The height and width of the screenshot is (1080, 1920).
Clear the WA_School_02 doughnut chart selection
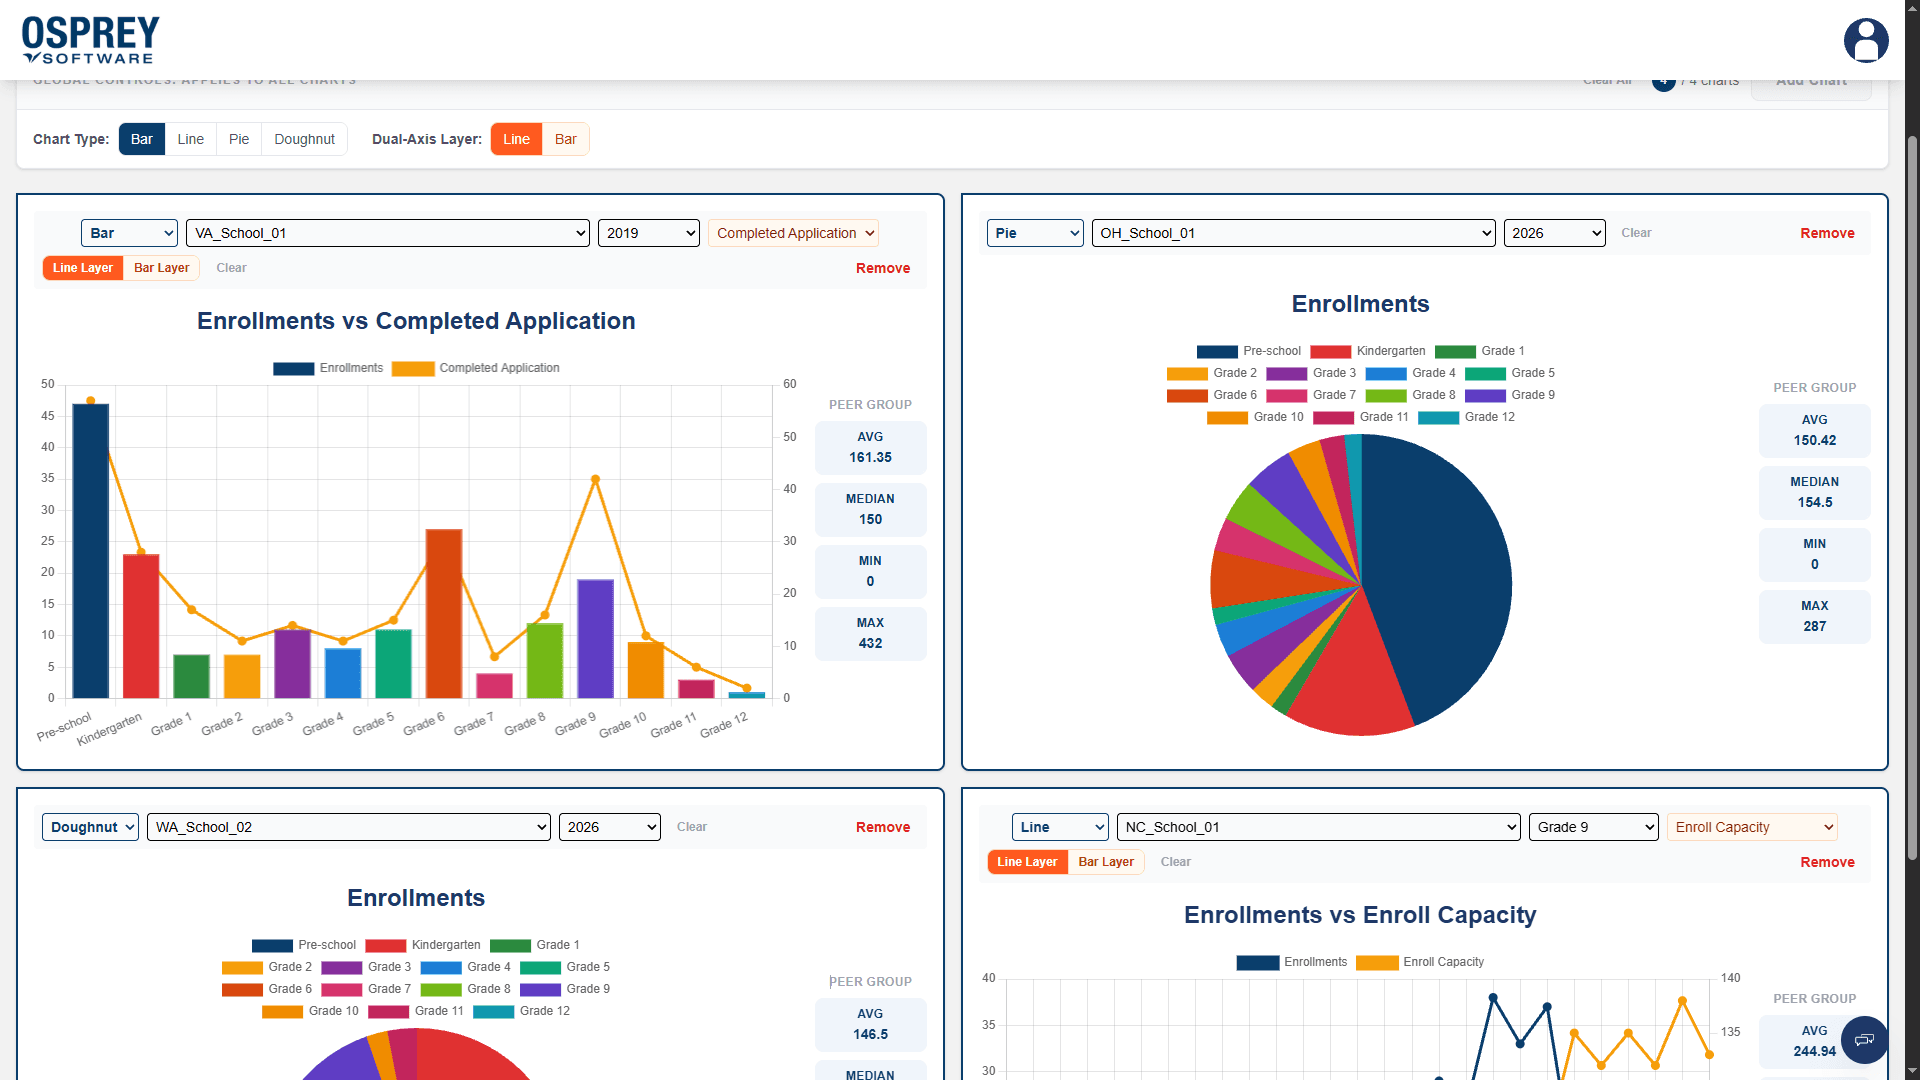click(691, 827)
